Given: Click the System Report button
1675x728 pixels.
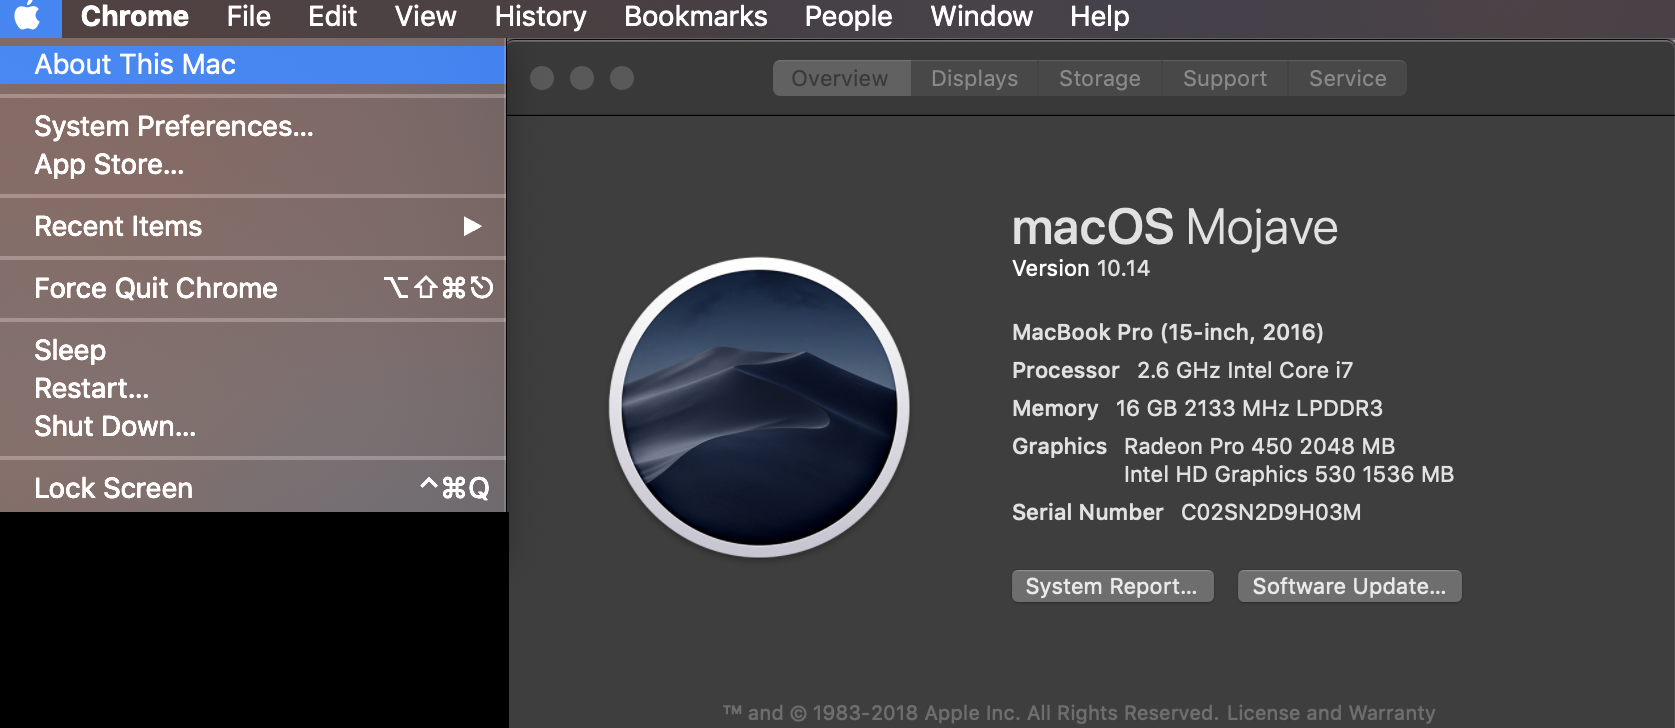Looking at the screenshot, I should (x=1112, y=587).
